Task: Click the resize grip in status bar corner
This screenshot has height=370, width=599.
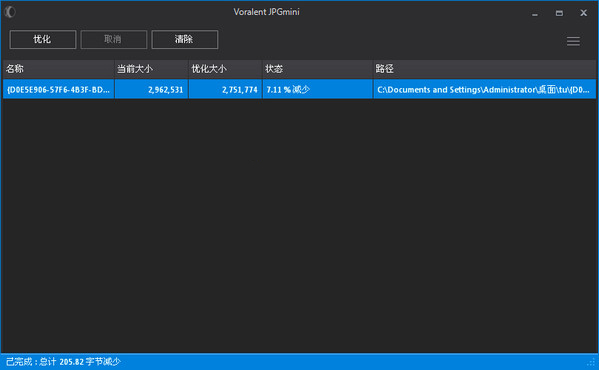Action: pyautogui.click(x=591, y=362)
